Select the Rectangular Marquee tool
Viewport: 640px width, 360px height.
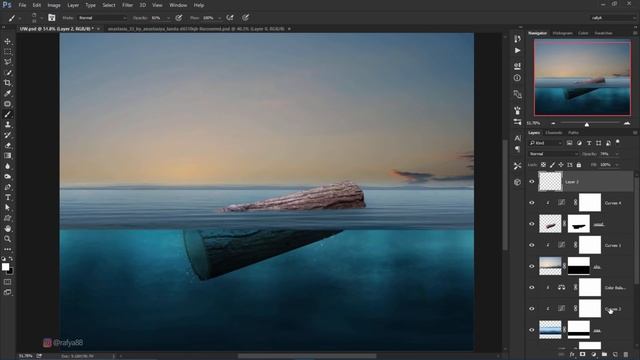tap(7, 52)
